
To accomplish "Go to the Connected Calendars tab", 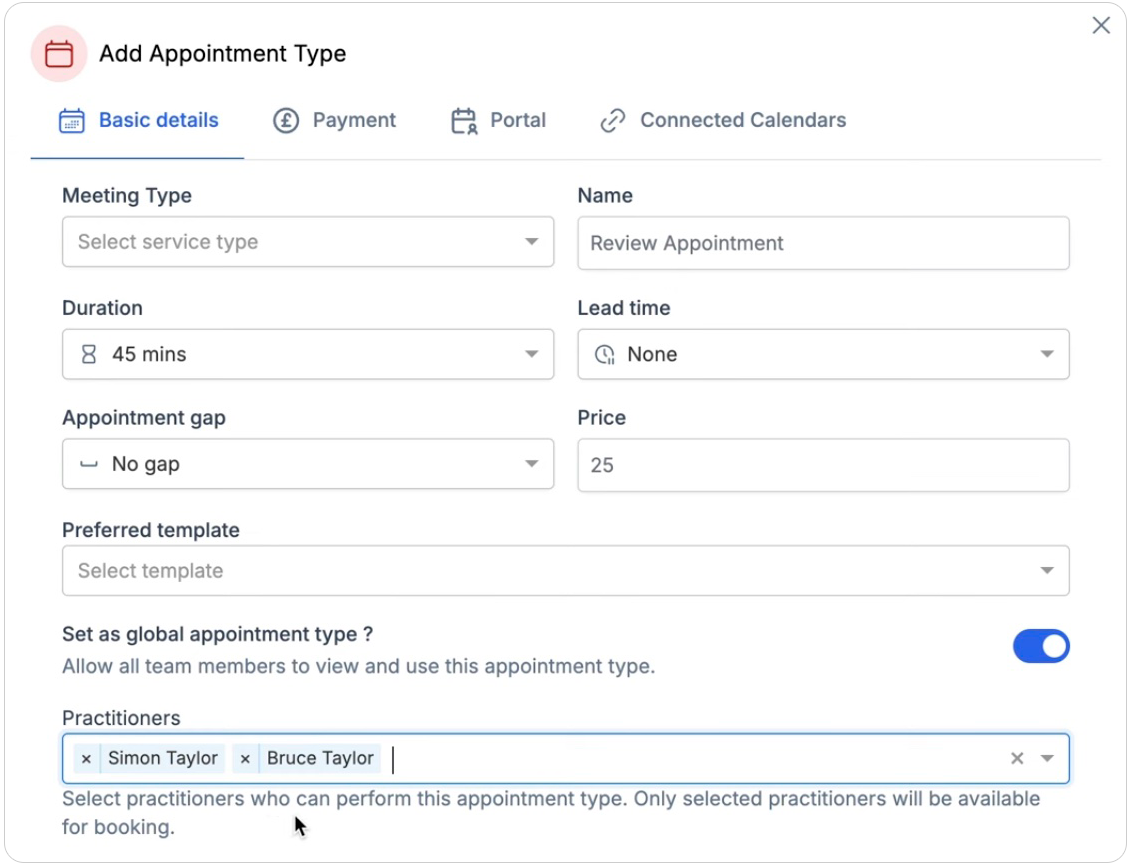I will click(x=723, y=121).
